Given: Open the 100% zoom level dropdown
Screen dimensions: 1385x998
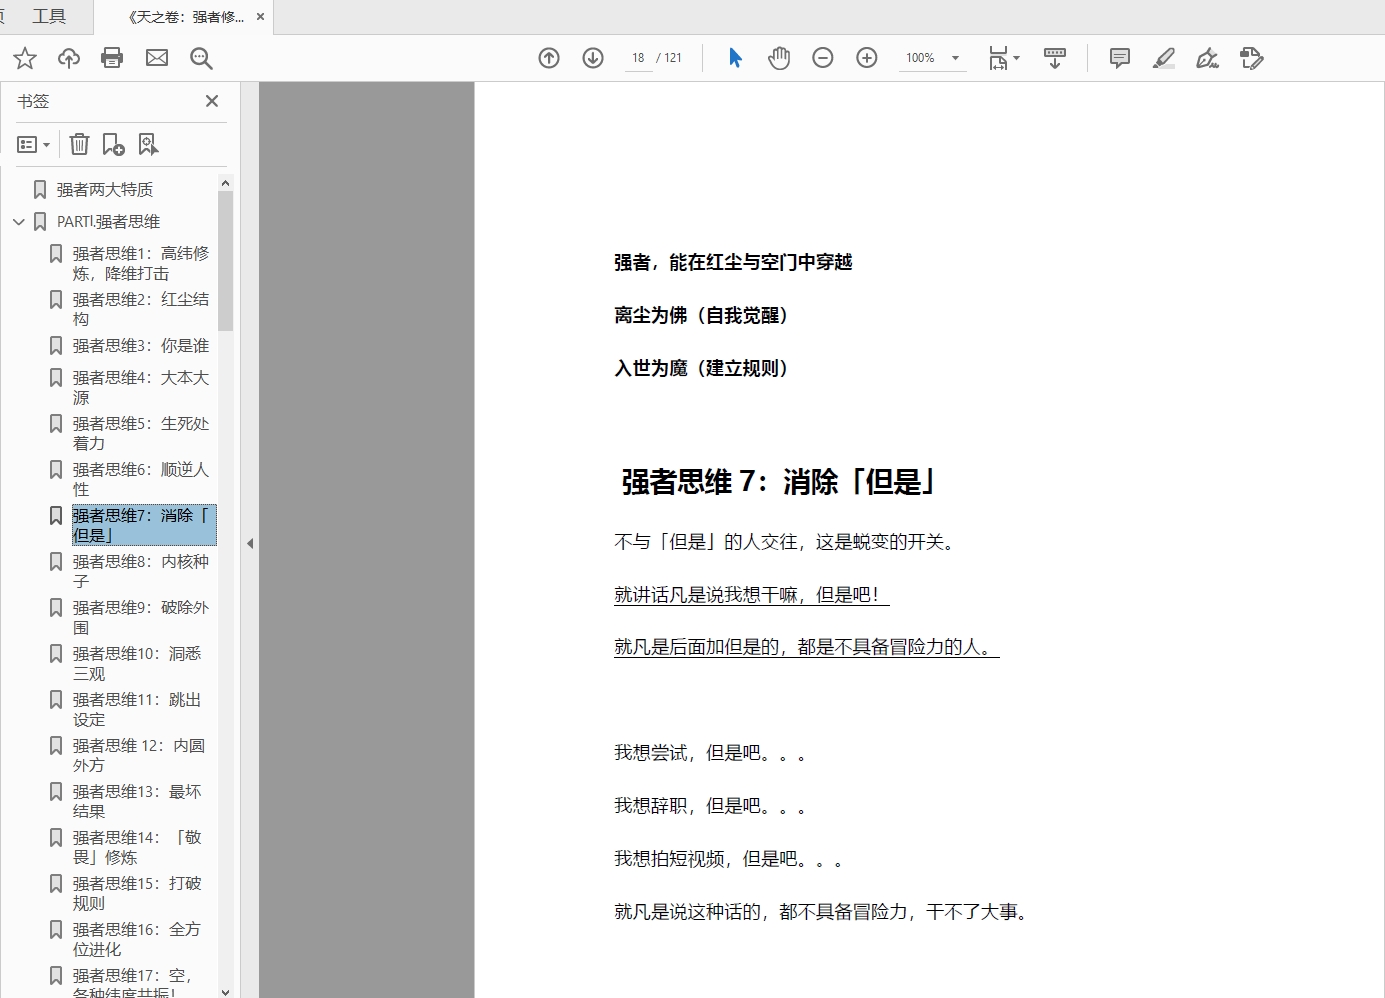Looking at the screenshot, I should (955, 58).
